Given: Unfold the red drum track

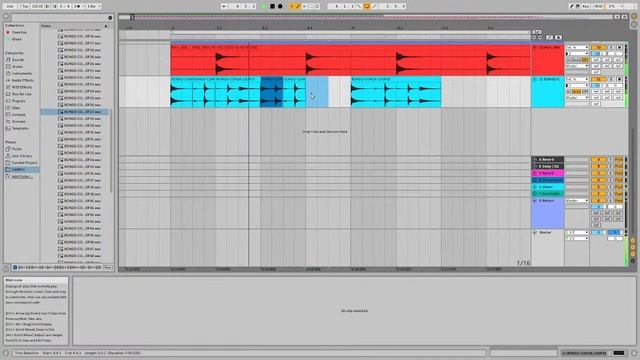Looking at the screenshot, I should (x=535, y=47).
